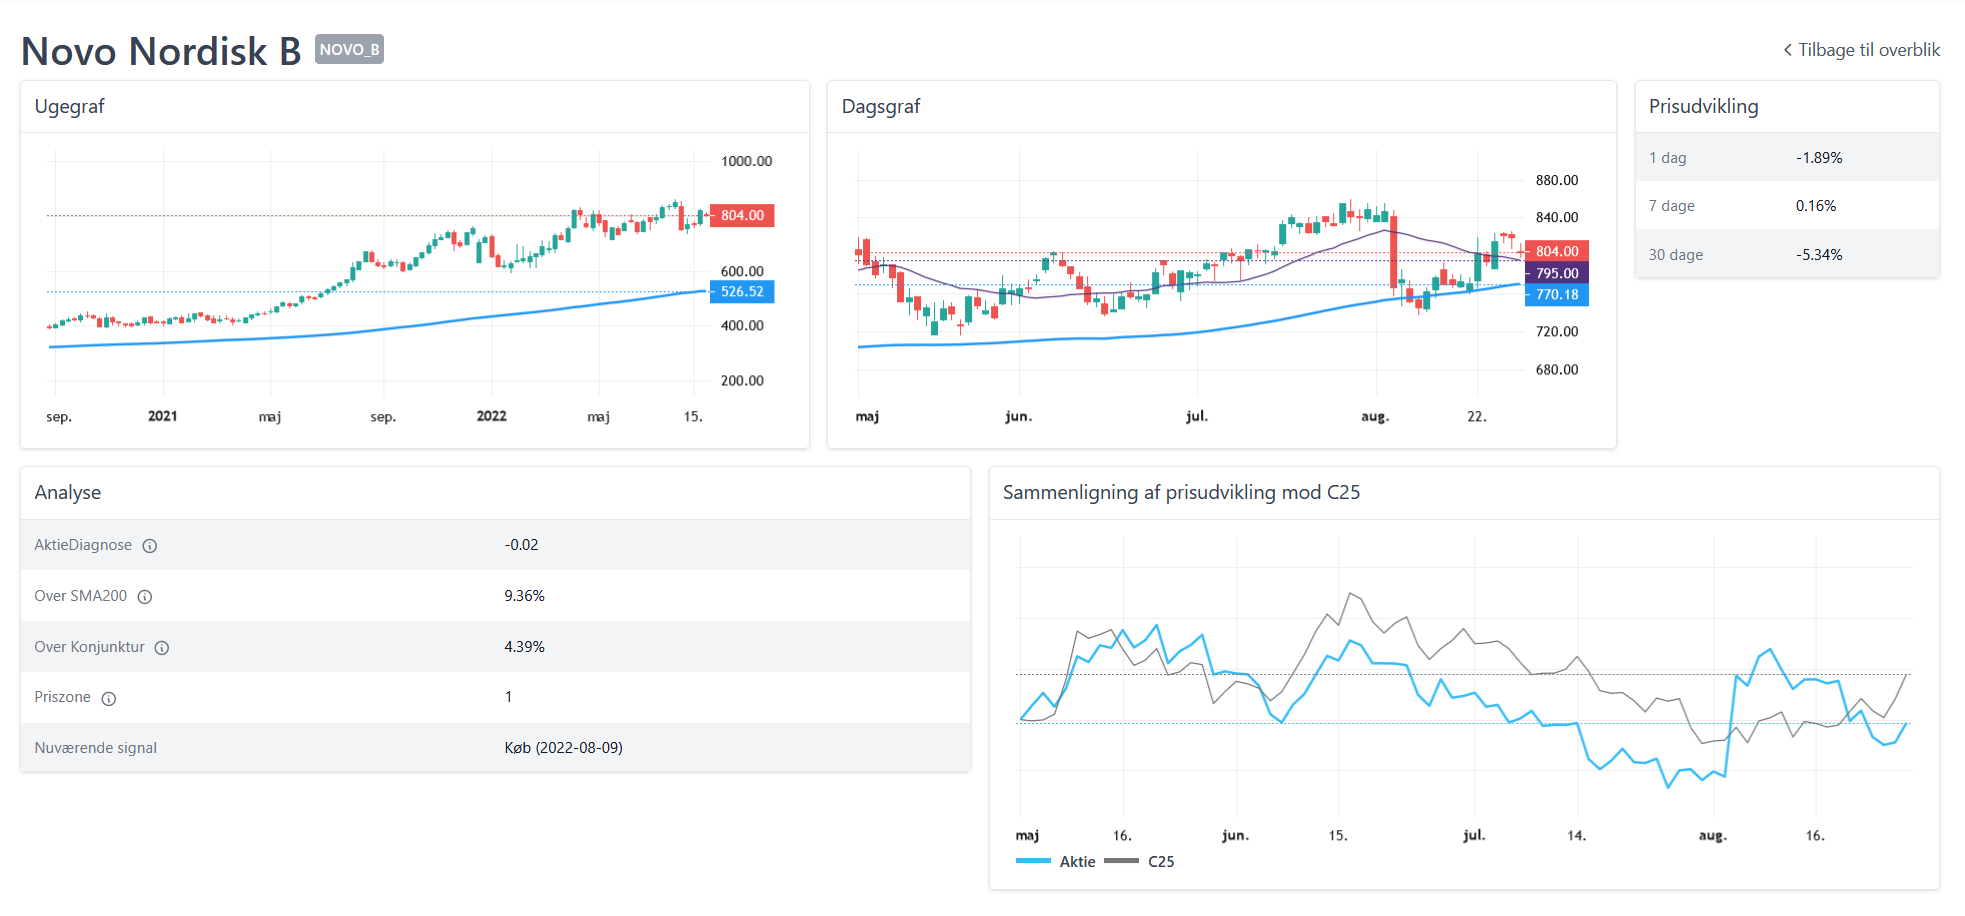Open info icon beside Over SMA200
Image resolution: width=1965 pixels, height=916 pixels.
tap(145, 597)
